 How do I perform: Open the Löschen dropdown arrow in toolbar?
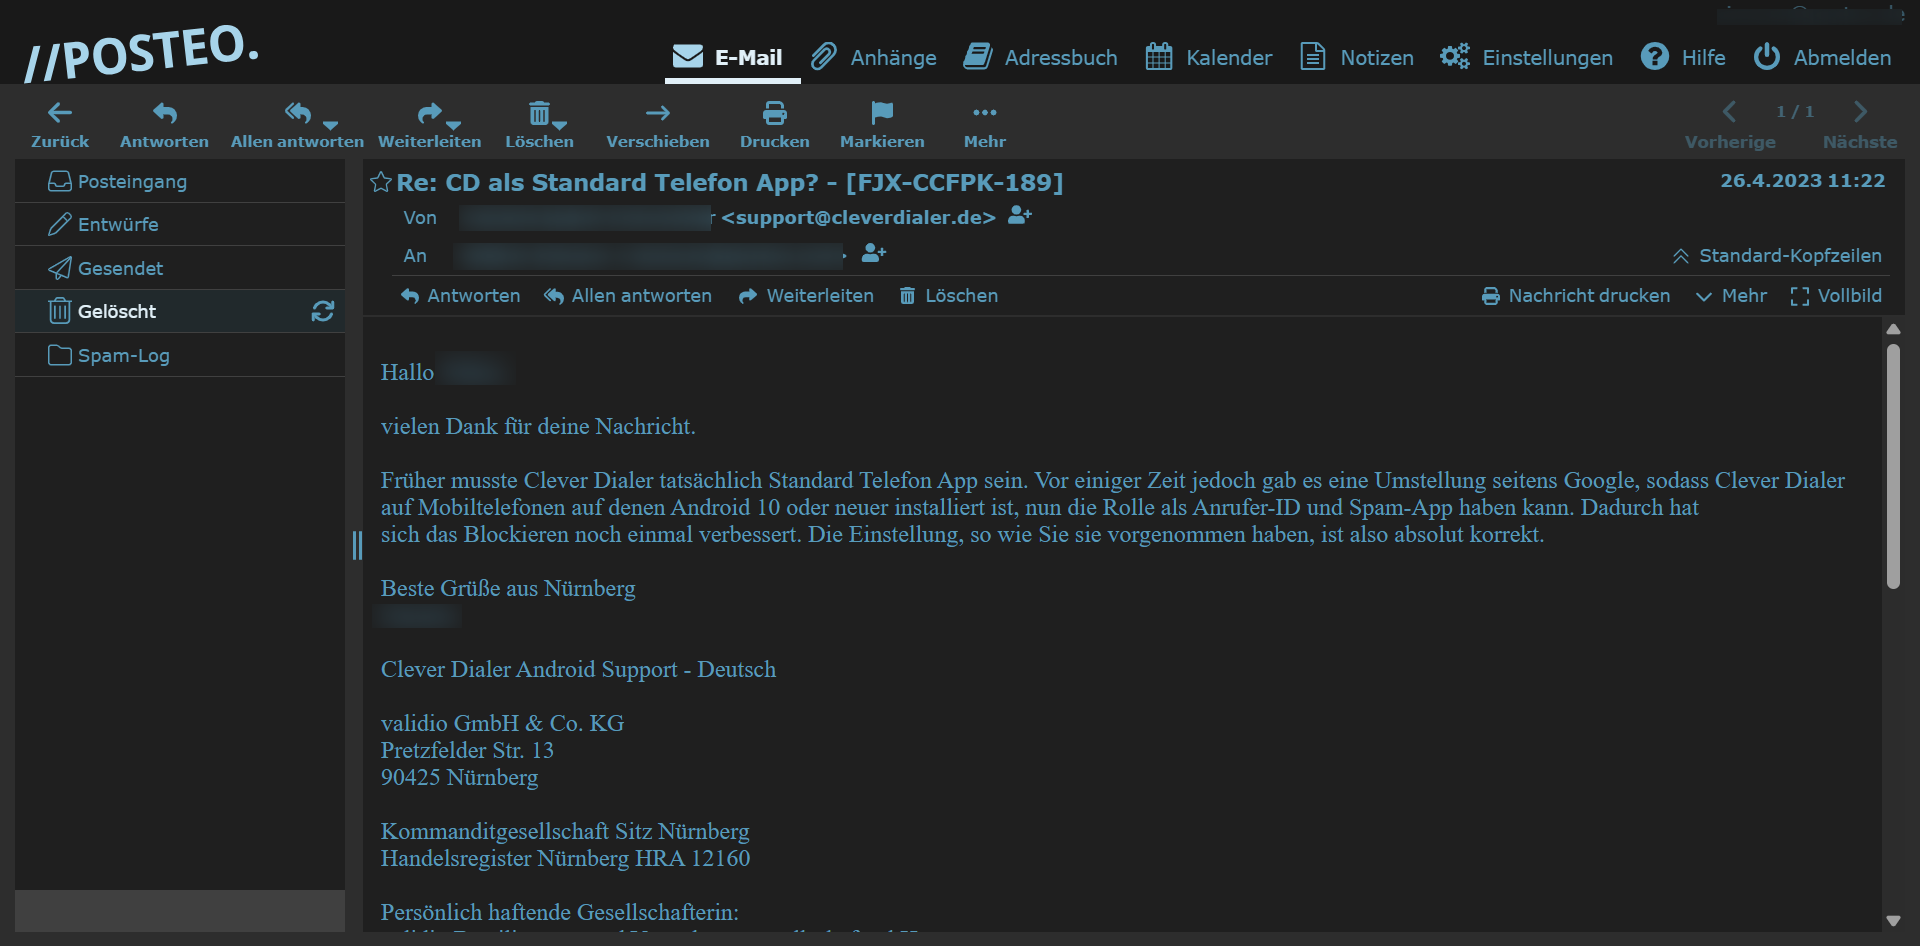560,126
